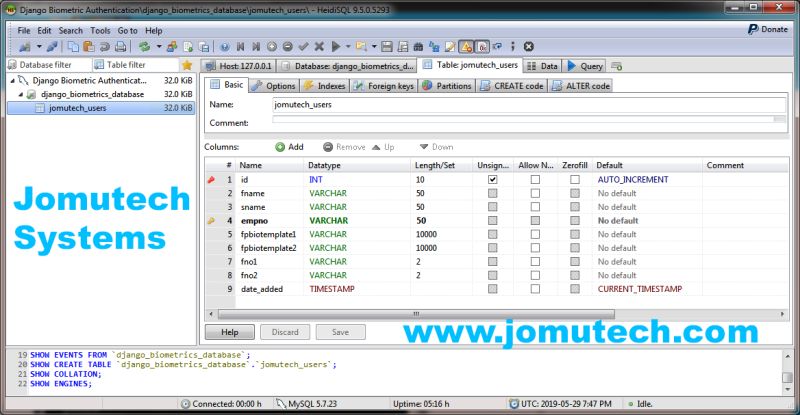The height and width of the screenshot is (415, 800).
Task: Toggle Allow NULL for the date_added column
Action: coord(535,289)
